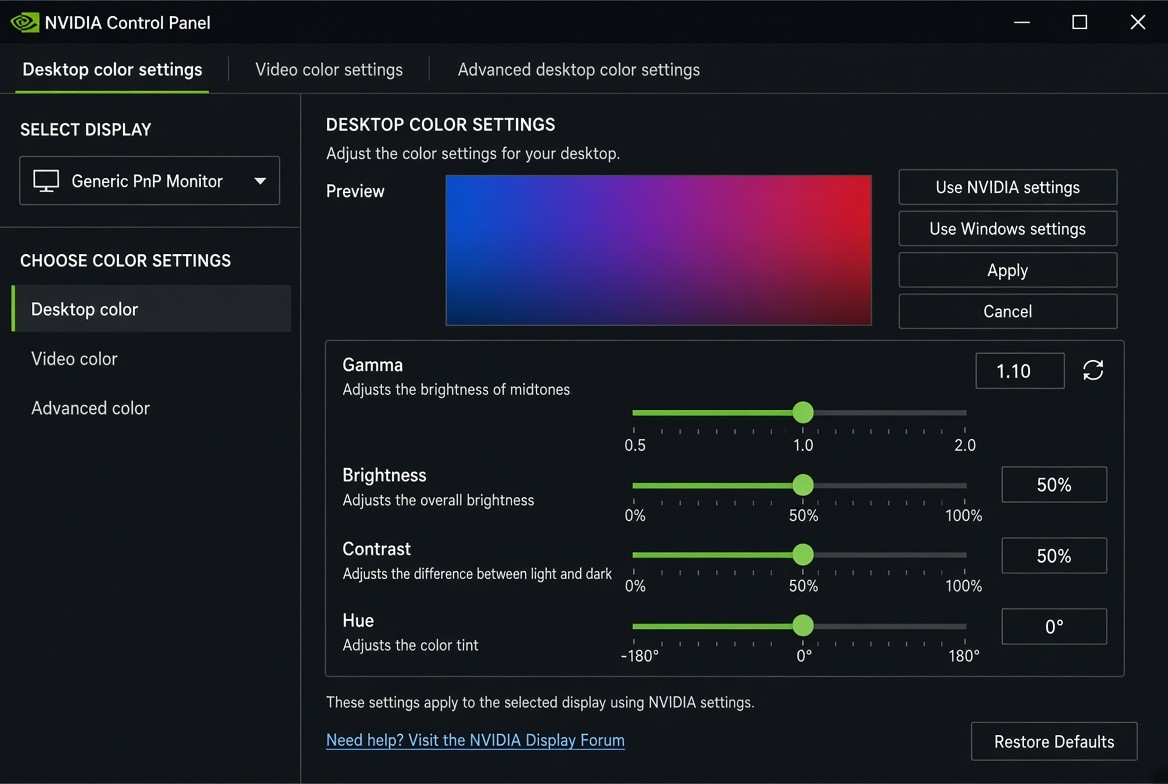The width and height of the screenshot is (1168, 784).
Task: Click the -180° label on Hue scale
Action: pos(640,656)
